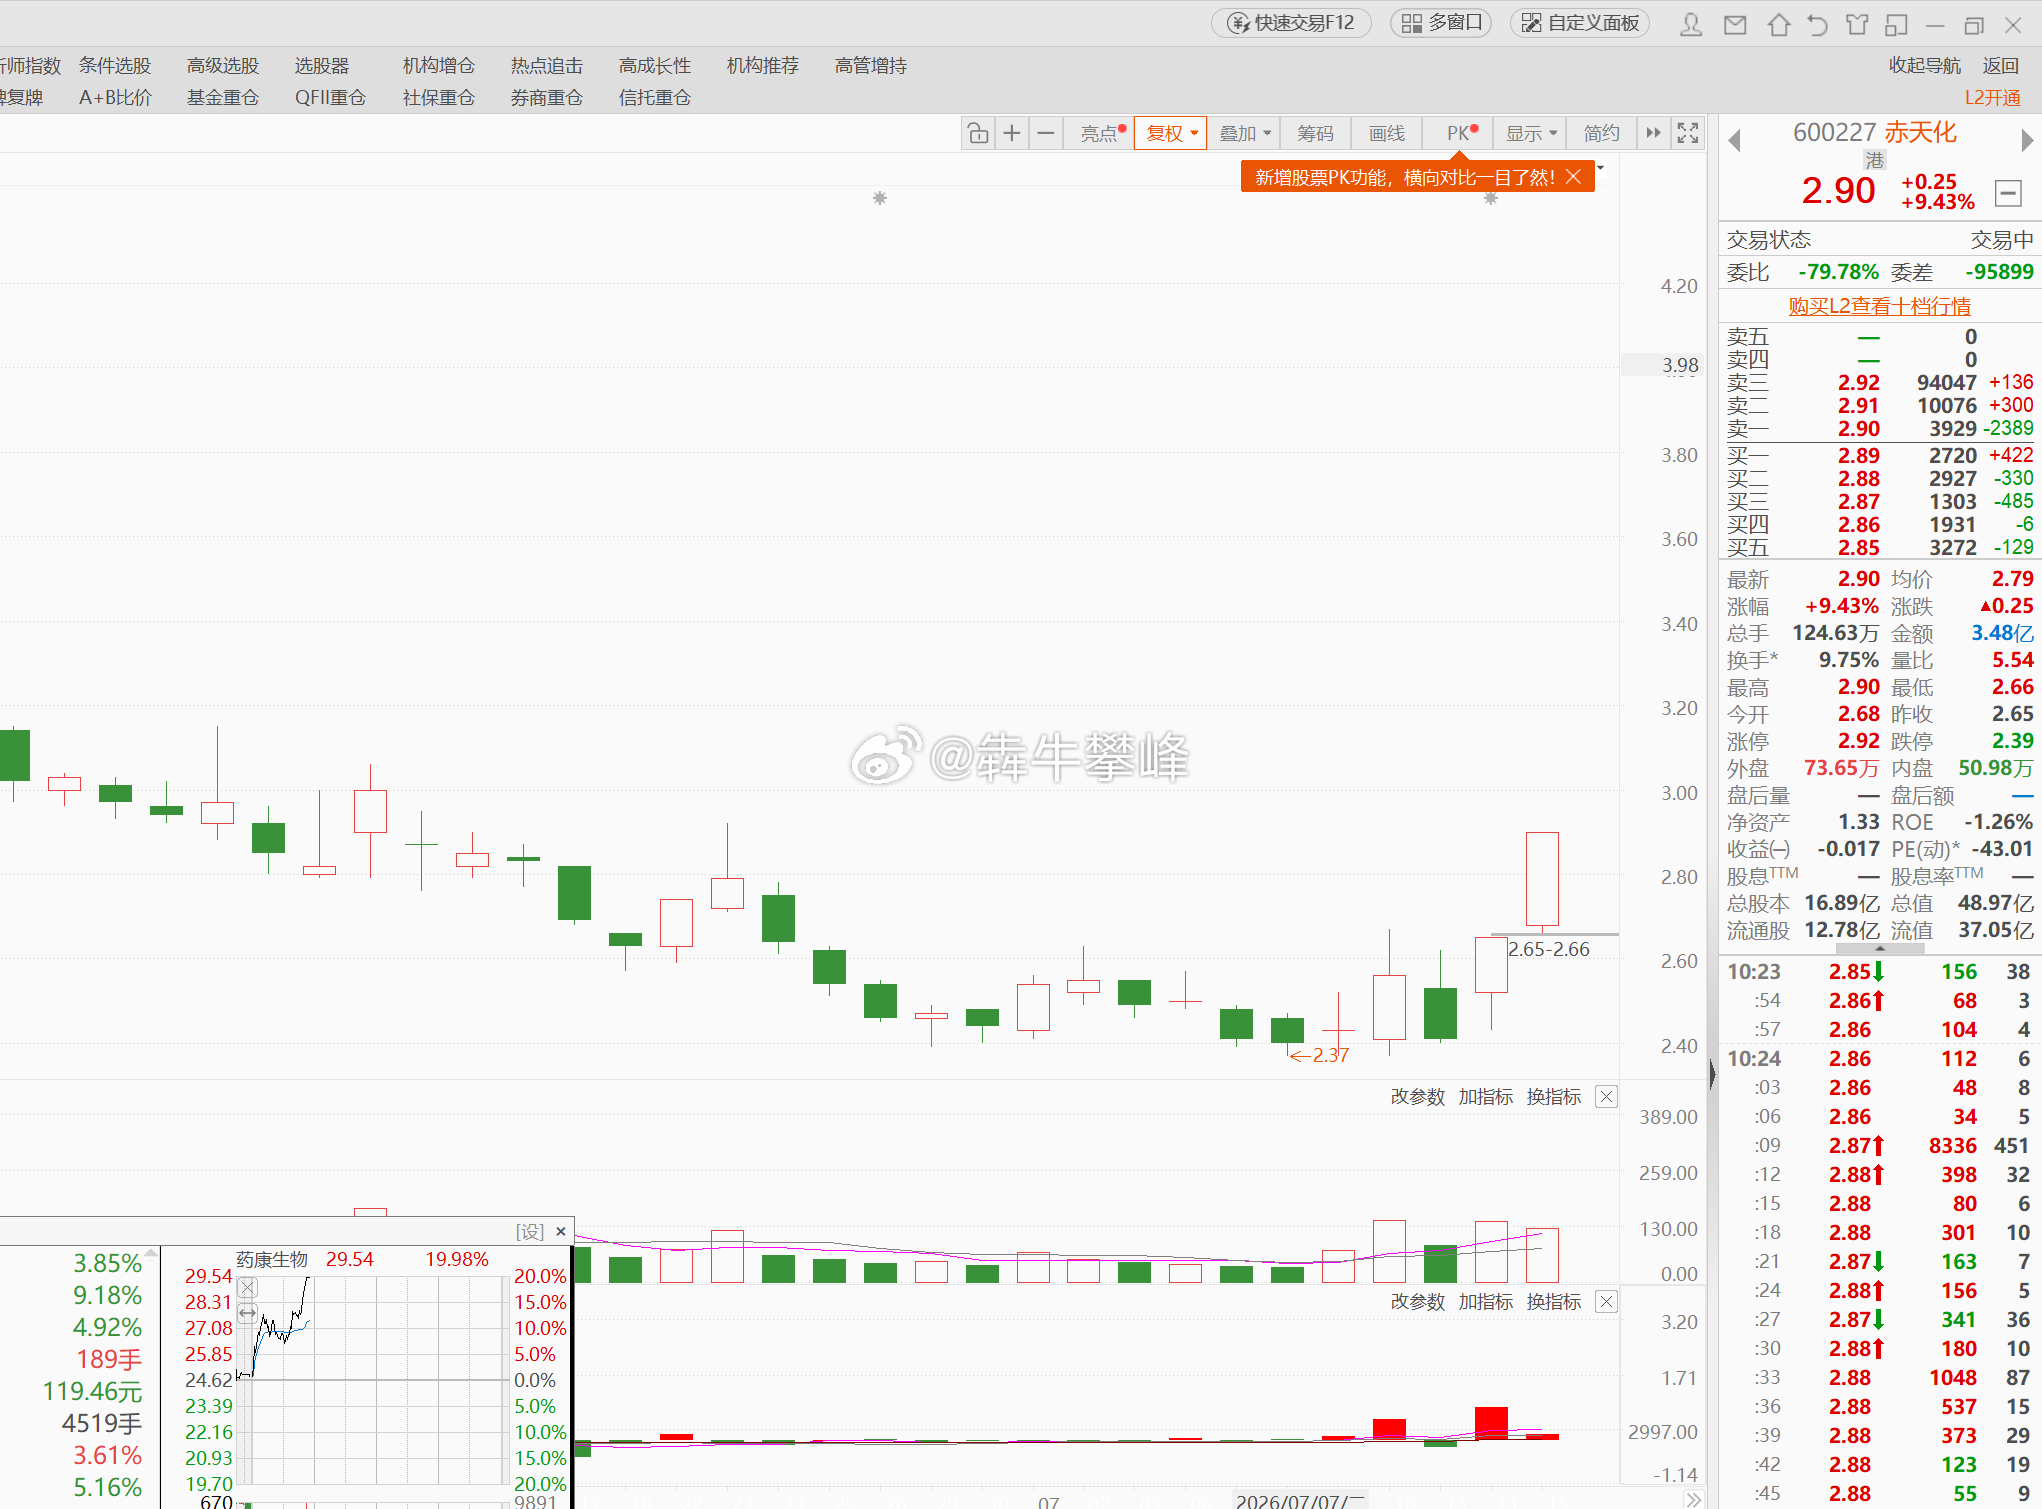Open the 叠加 dropdown
Screen dimensions: 2042x1509
point(1245,133)
